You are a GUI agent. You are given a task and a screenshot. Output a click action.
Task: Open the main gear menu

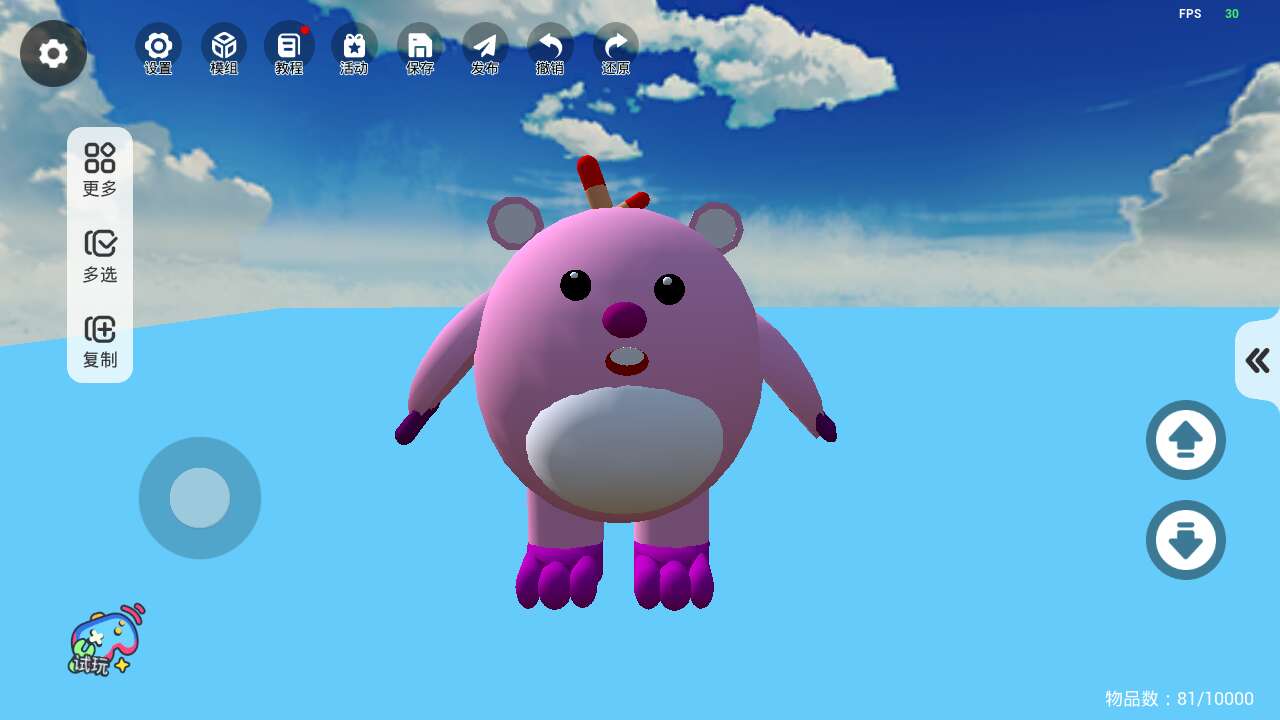coord(53,53)
